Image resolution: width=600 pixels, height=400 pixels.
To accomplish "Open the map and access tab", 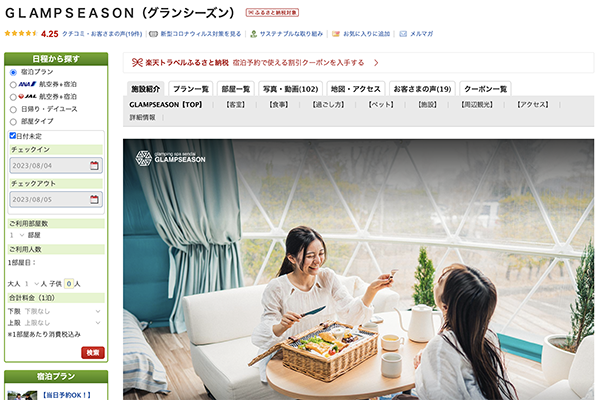I will click(x=355, y=89).
